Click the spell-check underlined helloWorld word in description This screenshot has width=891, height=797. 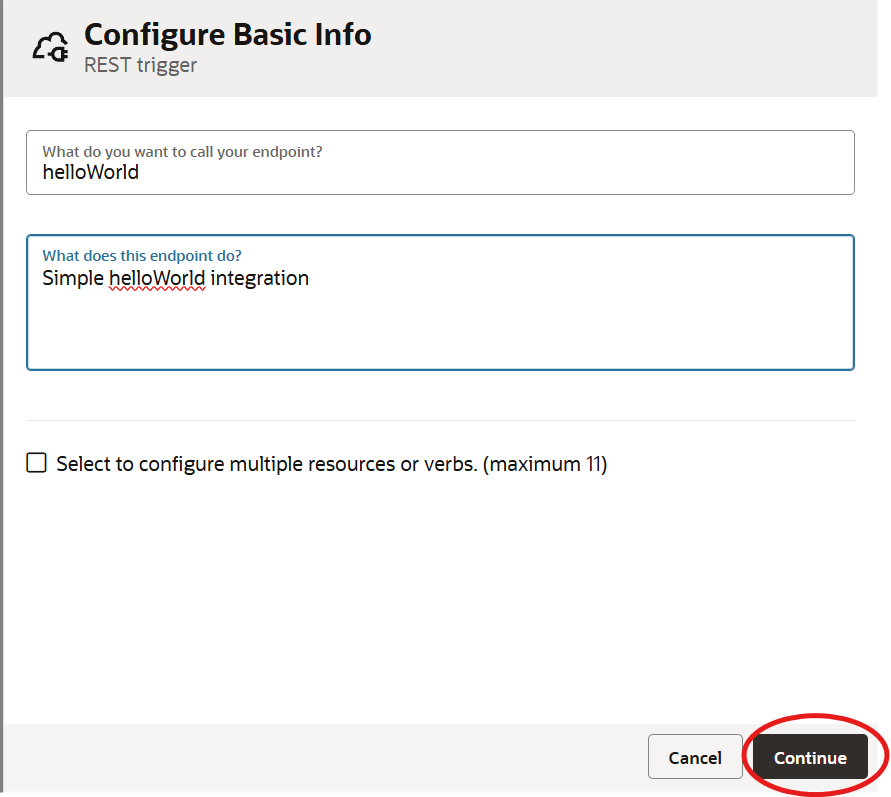click(157, 279)
